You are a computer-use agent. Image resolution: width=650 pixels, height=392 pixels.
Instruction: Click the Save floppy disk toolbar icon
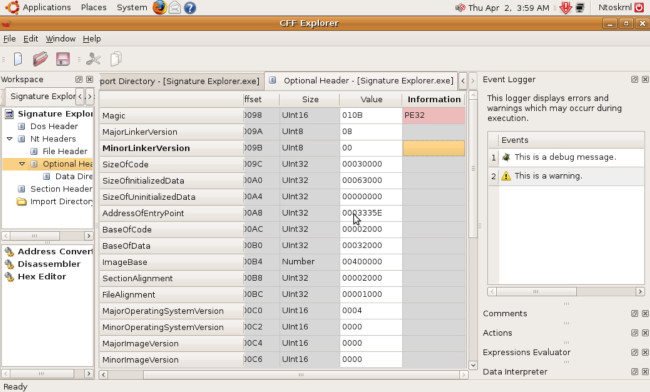63,59
